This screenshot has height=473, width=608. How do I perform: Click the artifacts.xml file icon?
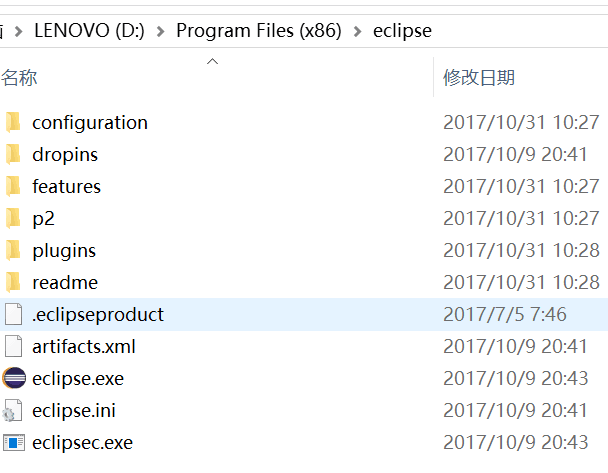[x=14, y=346]
